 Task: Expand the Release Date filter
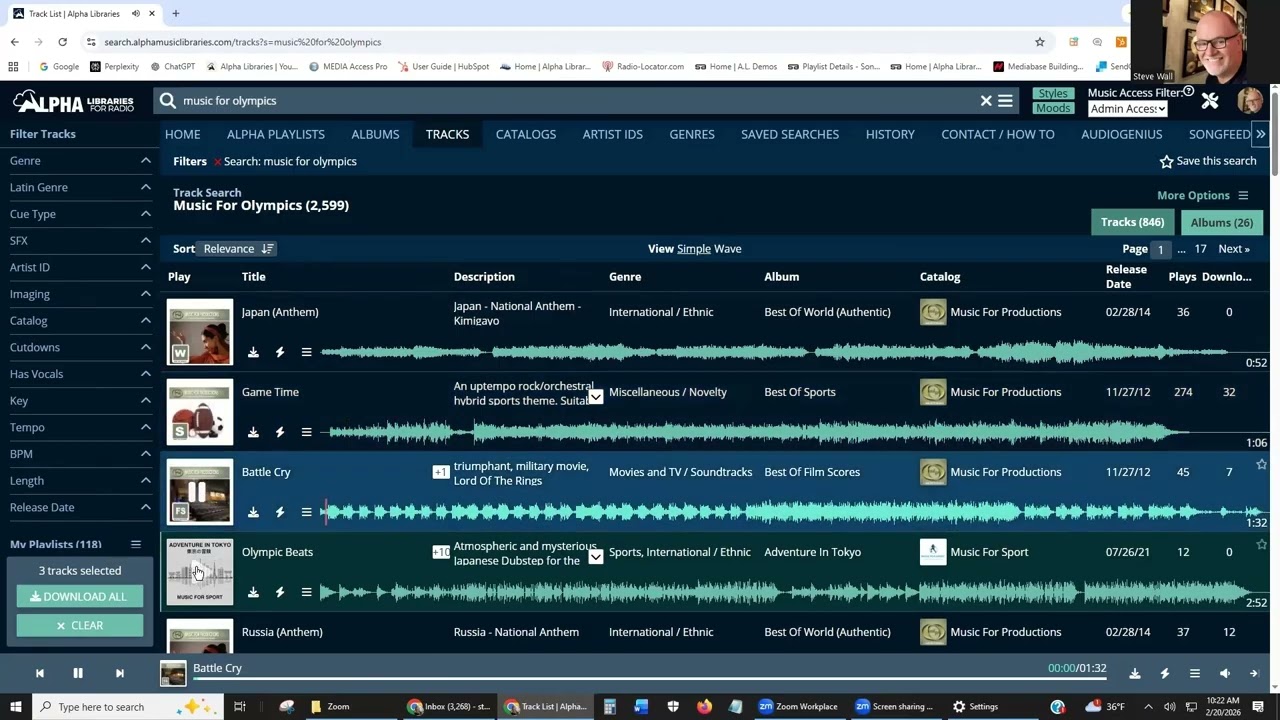coord(80,507)
